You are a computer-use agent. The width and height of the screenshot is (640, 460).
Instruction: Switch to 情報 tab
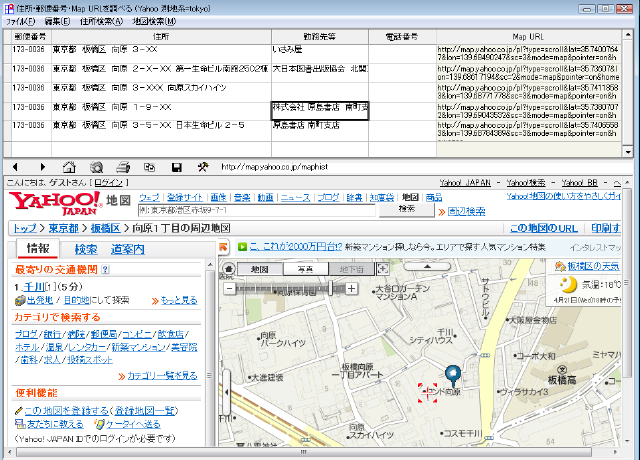[38, 249]
